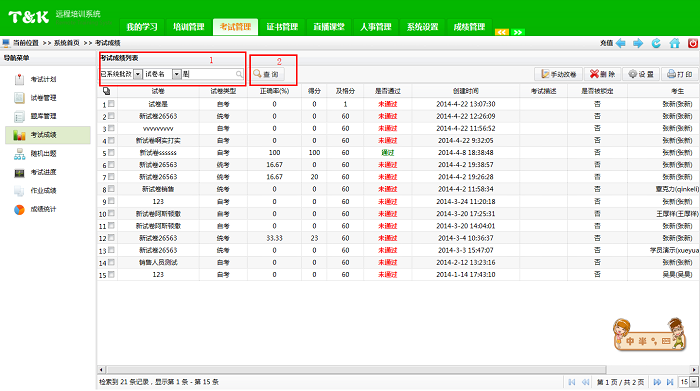Open the 试卷名 search-field dropdown

pyautogui.click(x=177, y=74)
